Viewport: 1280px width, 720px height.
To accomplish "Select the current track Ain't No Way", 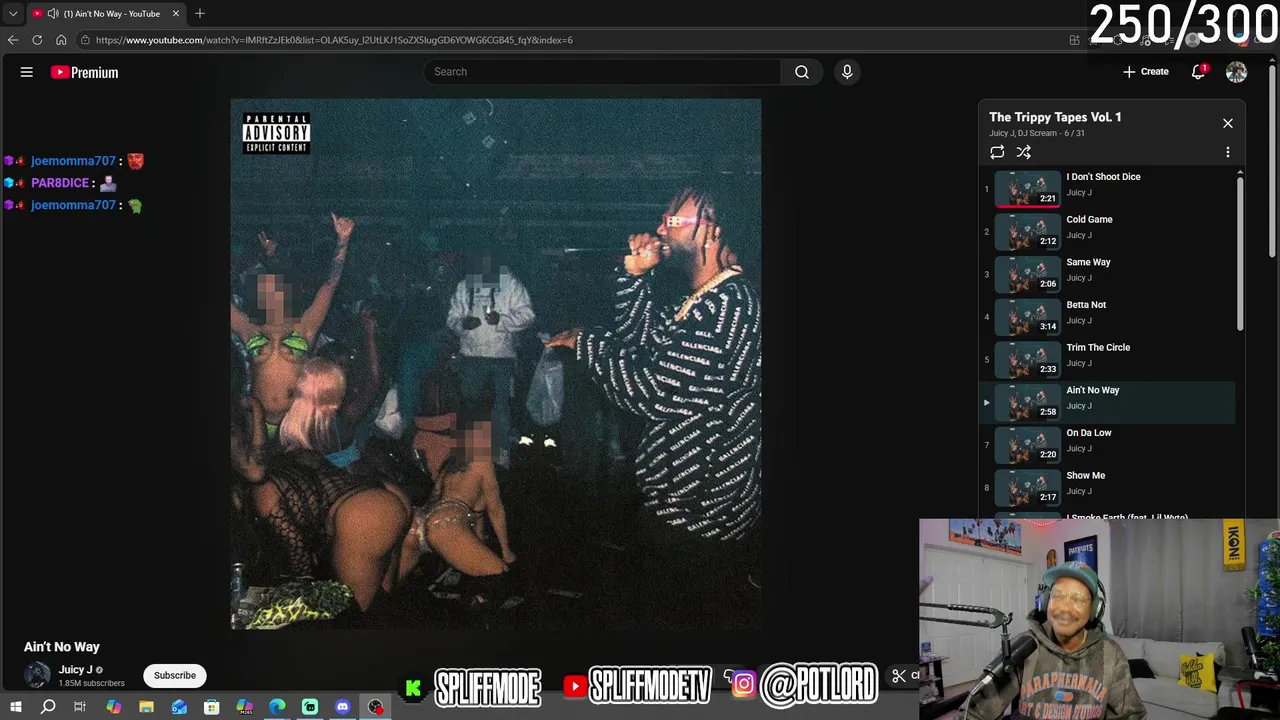I will pos(1108,402).
